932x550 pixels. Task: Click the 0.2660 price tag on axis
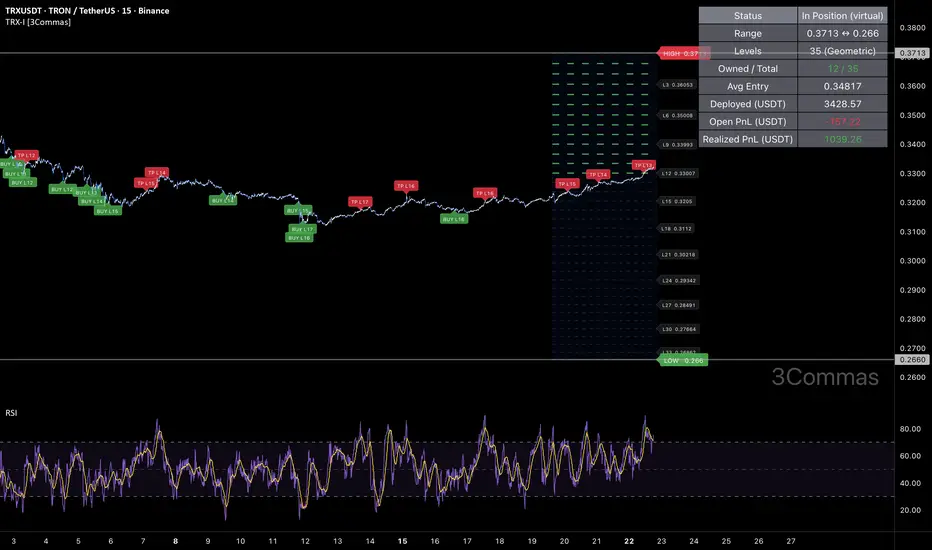point(912,360)
